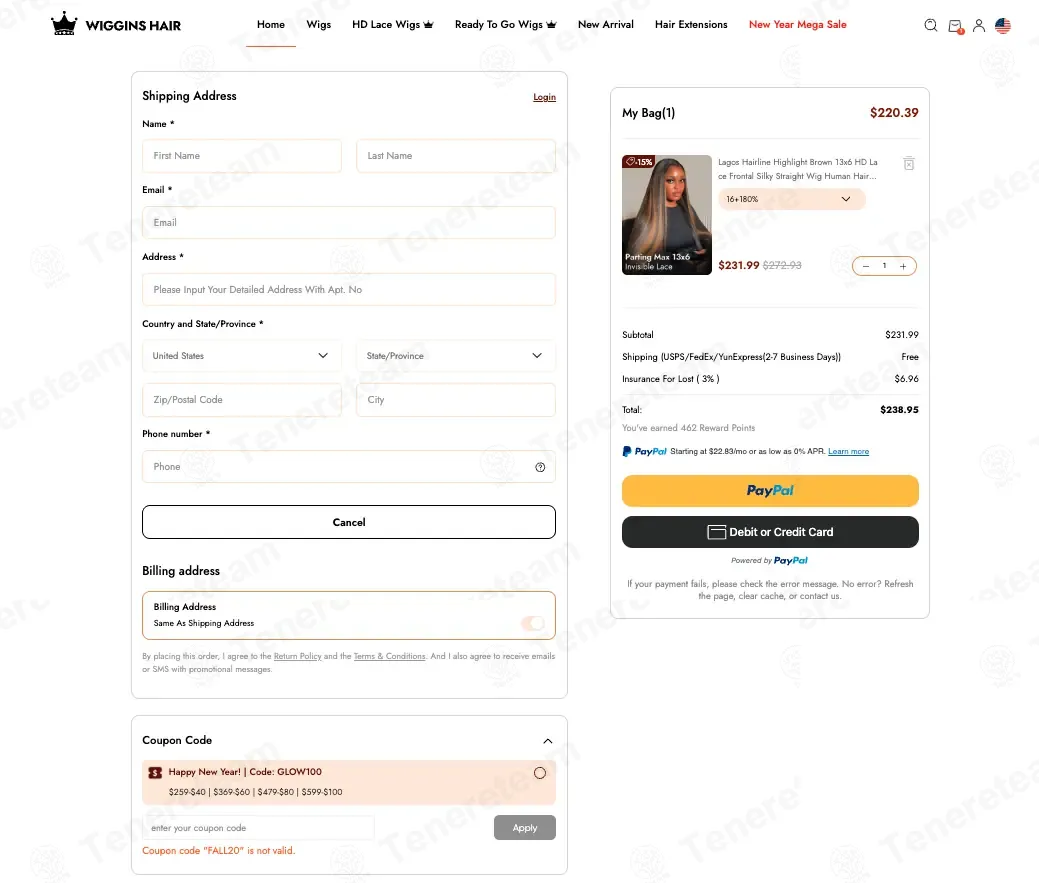Open the Lagos Hairline wig title
1039x883 pixels.
point(798,169)
